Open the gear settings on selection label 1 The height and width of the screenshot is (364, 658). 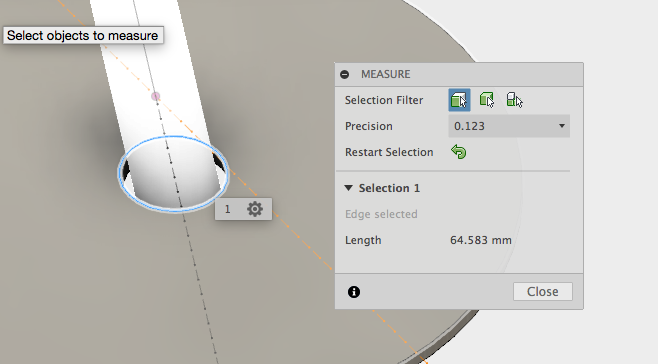tap(255, 209)
